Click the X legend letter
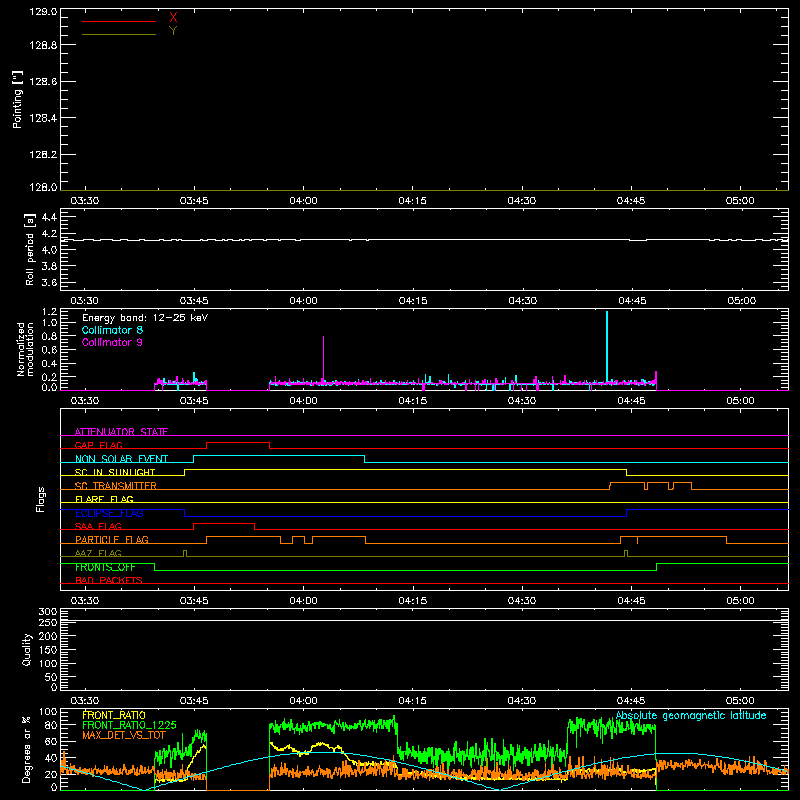This screenshot has height=800, width=800. [173, 18]
